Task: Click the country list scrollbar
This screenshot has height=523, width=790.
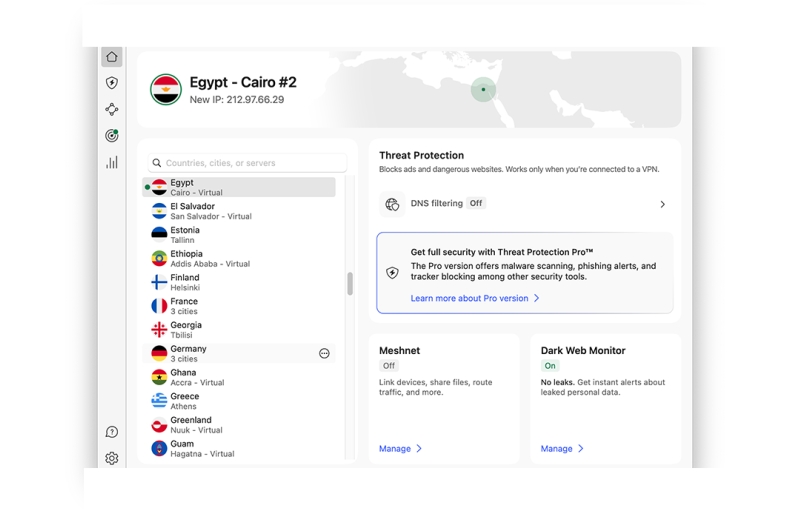Action: (x=350, y=284)
